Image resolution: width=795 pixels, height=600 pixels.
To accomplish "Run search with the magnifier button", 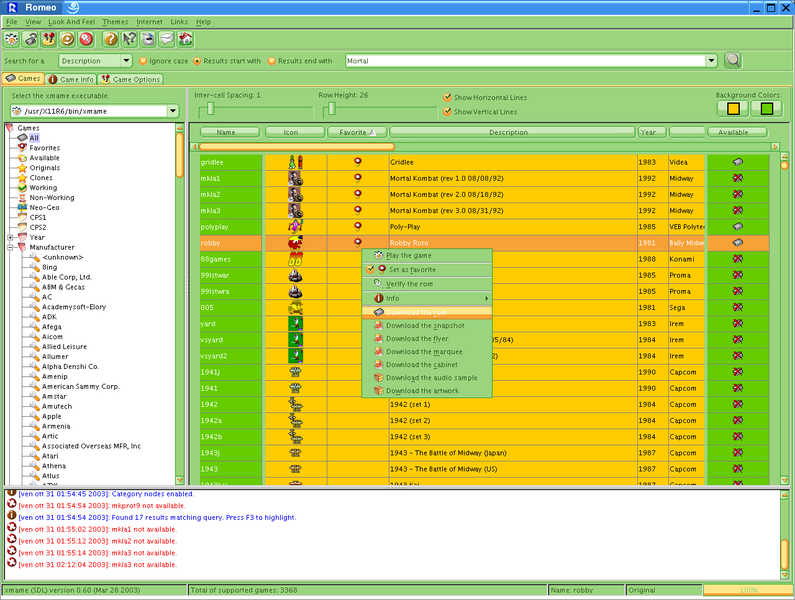I will point(733,60).
